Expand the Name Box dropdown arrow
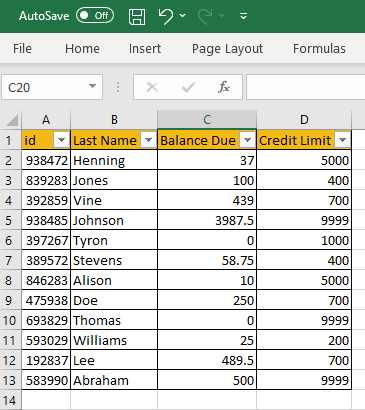 point(92,87)
